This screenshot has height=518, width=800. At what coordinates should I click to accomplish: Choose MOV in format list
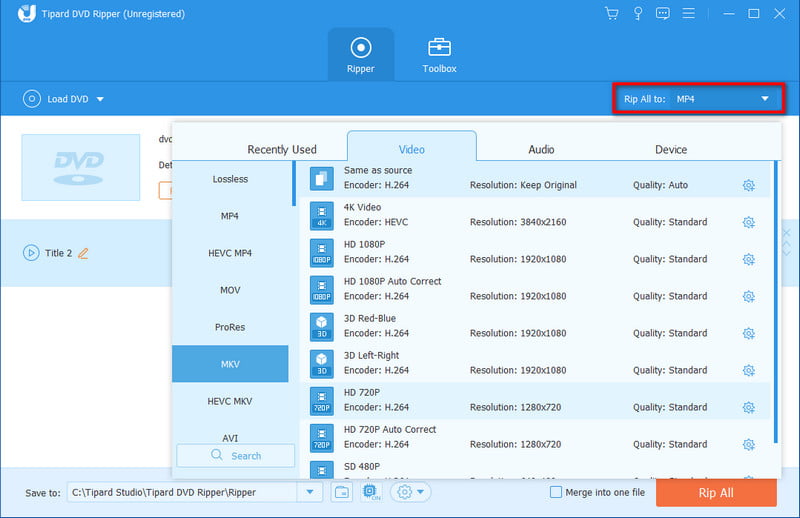click(x=230, y=290)
